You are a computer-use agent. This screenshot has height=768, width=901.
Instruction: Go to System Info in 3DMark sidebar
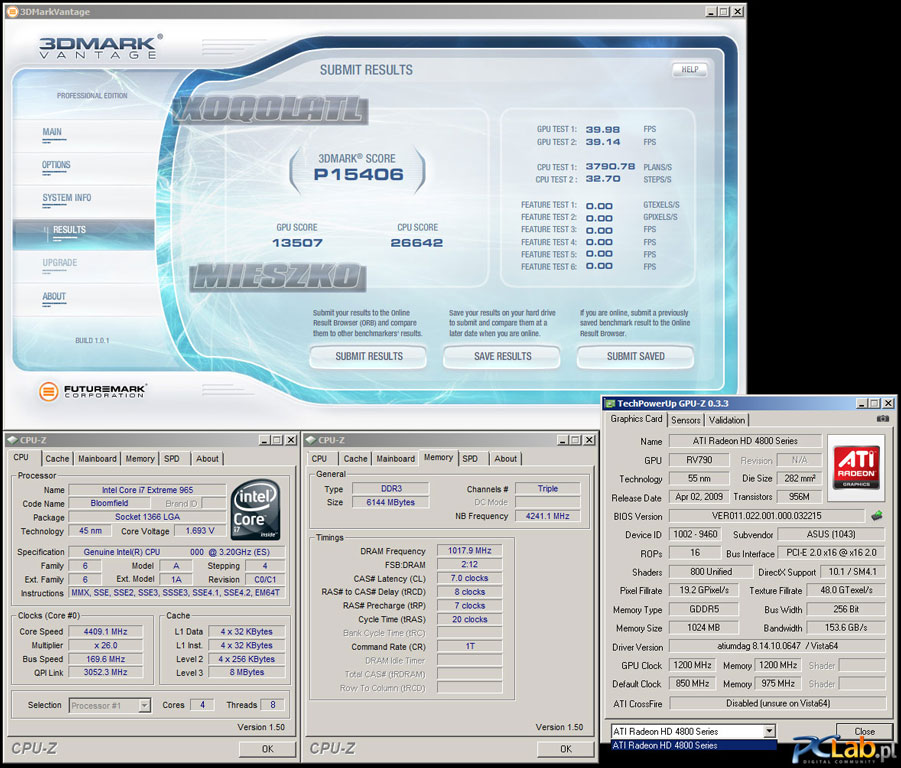[67, 198]
